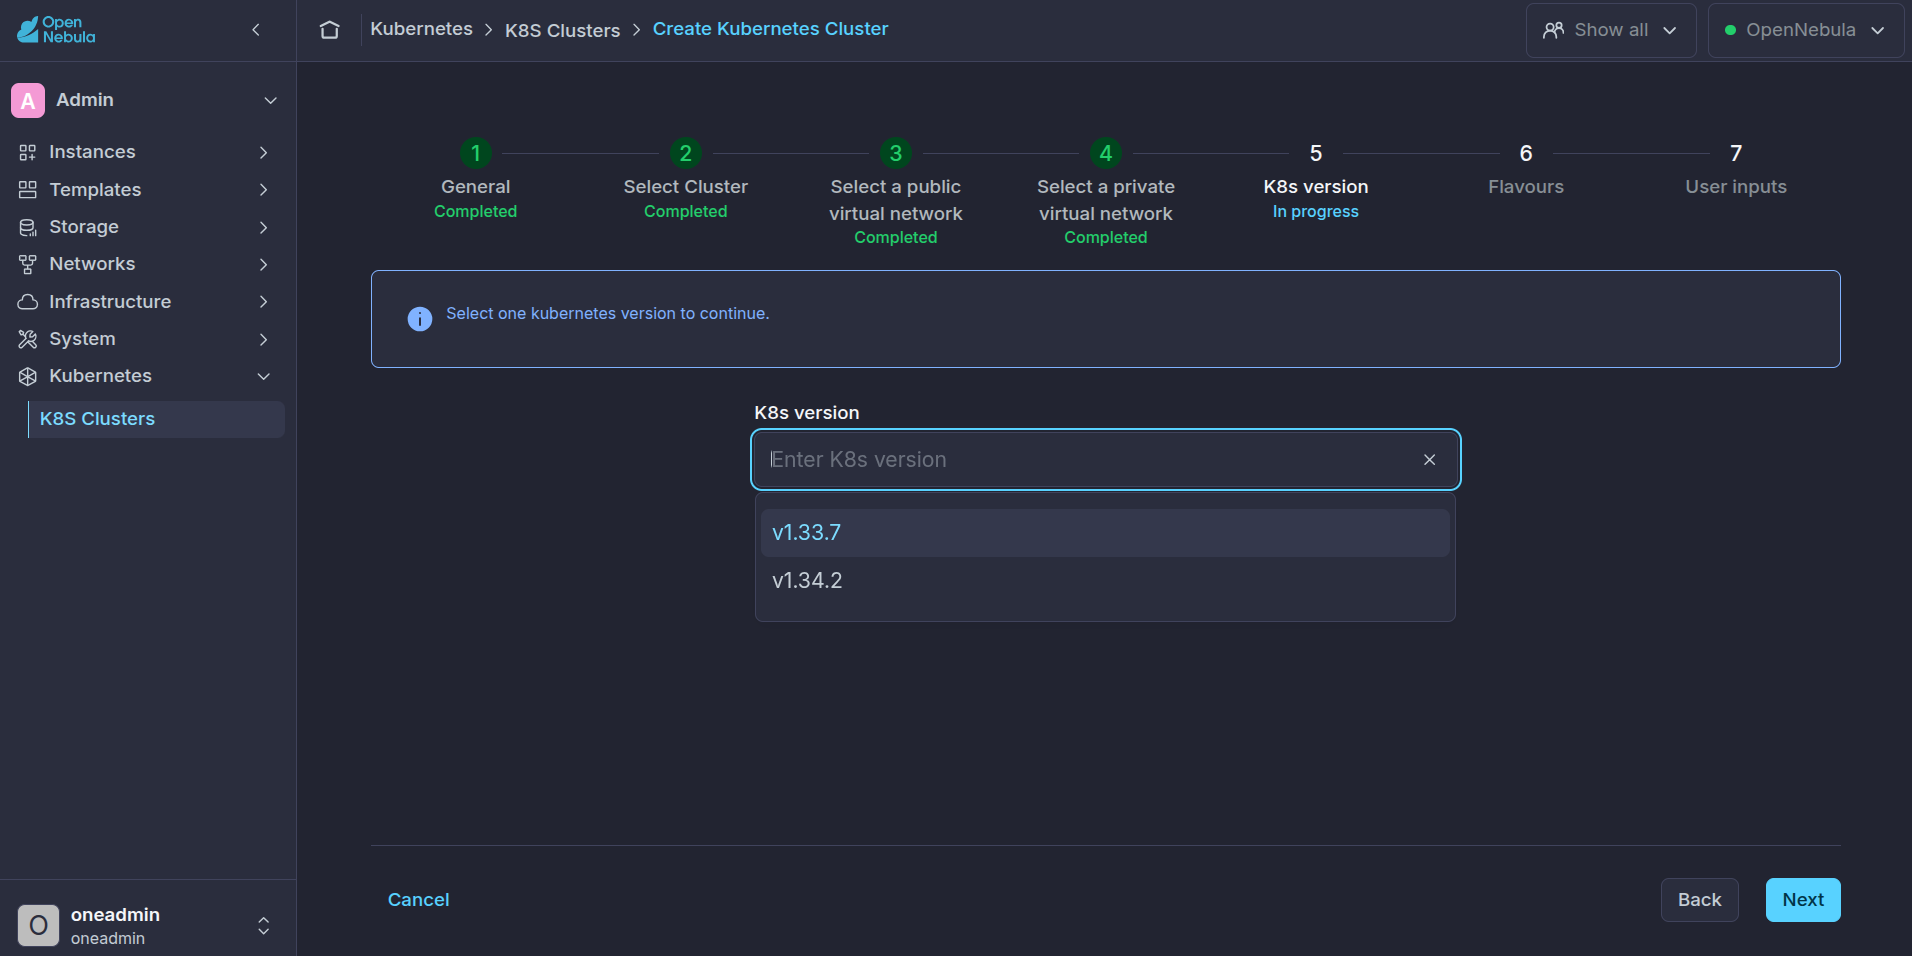Cancel the cluster creation wizard
The width and height of the screenshot is (1912, 956).
pos(418,900)
